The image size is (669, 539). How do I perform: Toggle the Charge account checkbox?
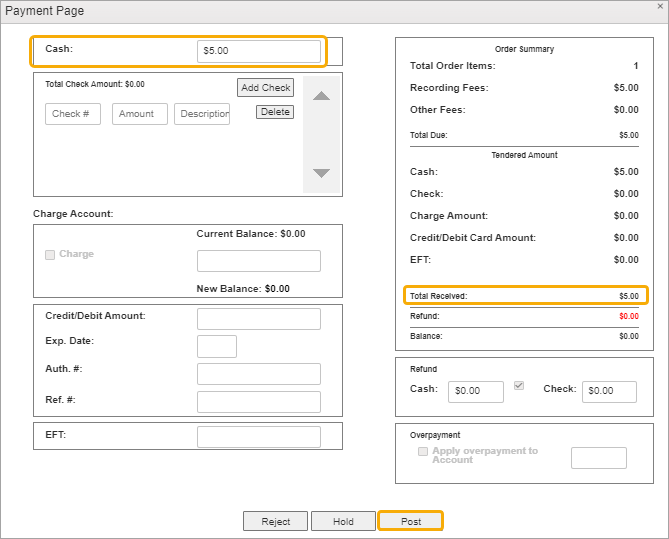50,255
